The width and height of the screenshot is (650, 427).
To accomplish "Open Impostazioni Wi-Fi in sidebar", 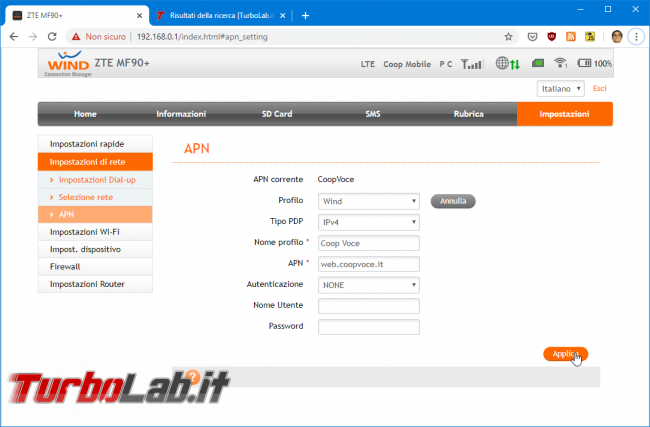I will tap(95, 232).
